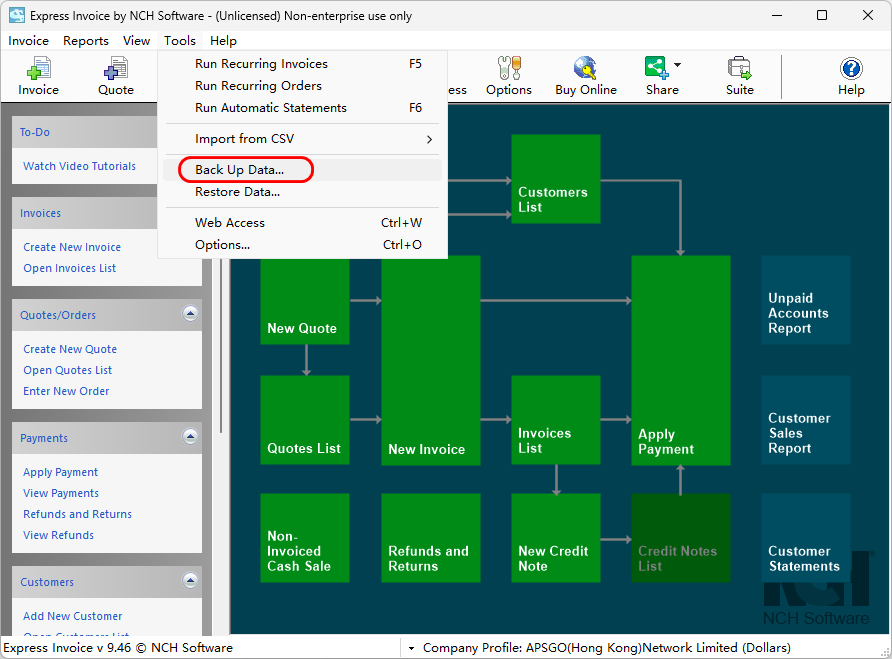The width and height of the screenshot is (892, 659).
Task: Open the Invoice menu
Action: point(28,41)
